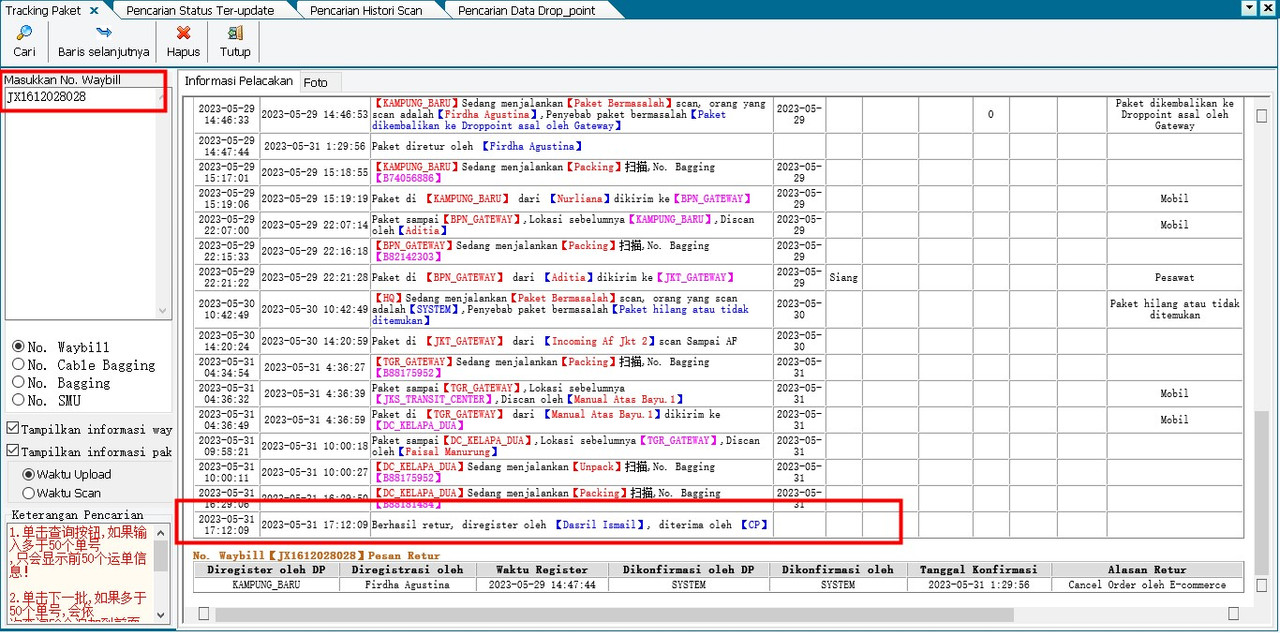Click row with bagging number B74056886

pos(718,172)
